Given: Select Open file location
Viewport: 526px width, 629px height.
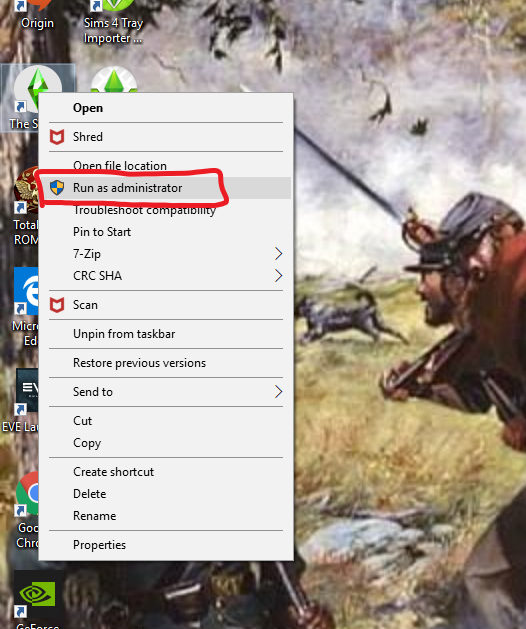Looking at the screenshot, I should coord(166,166).
